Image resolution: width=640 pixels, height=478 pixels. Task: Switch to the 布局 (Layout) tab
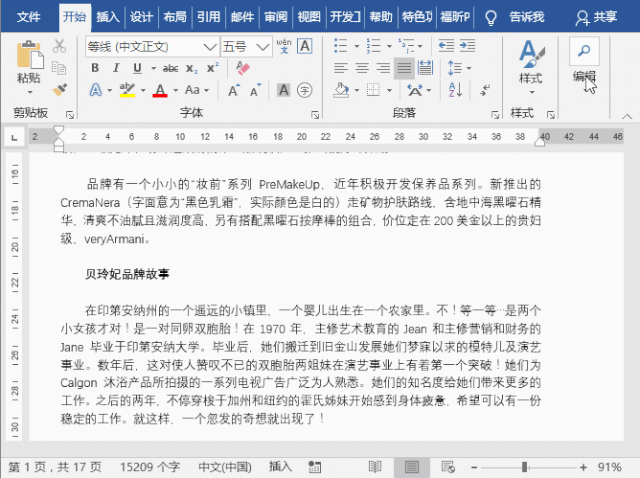point(175,17)
